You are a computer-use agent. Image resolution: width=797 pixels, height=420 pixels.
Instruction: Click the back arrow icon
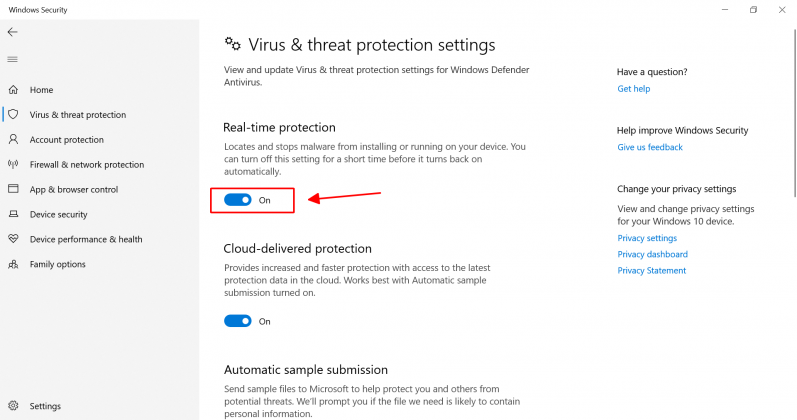click(13, 32)
